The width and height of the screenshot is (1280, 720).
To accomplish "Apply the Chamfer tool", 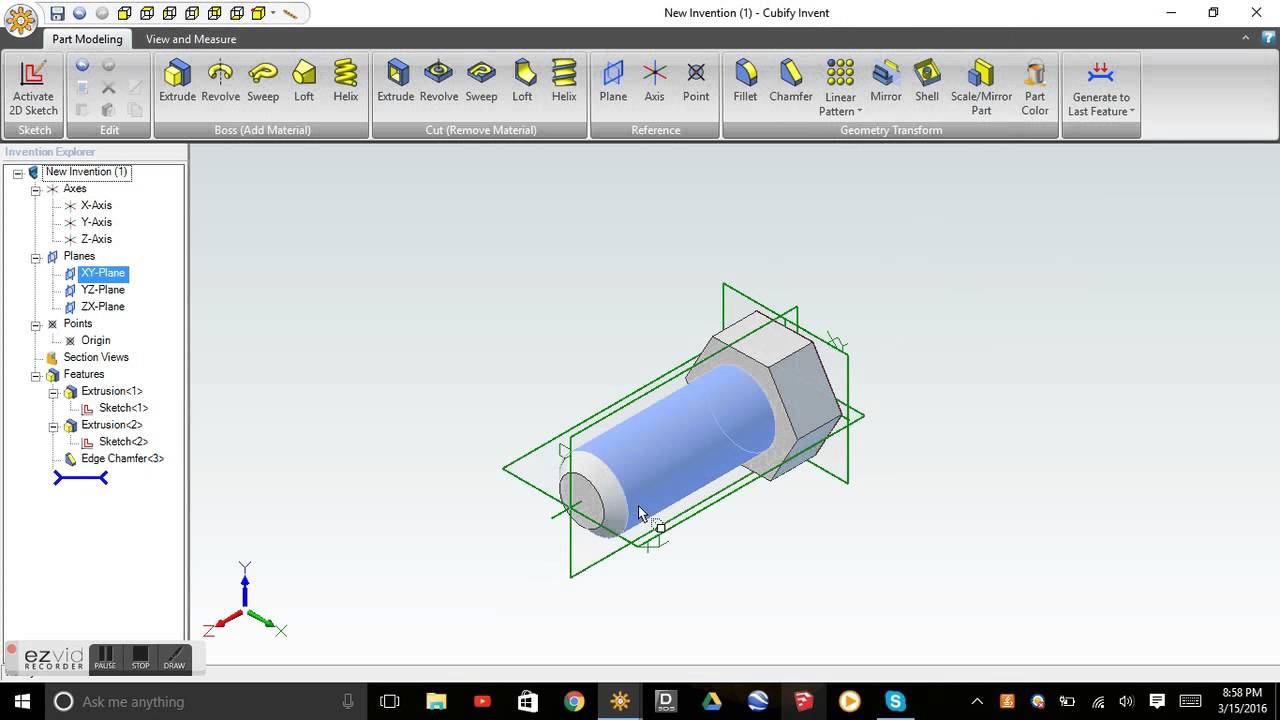I will click(x=791, y=82).
